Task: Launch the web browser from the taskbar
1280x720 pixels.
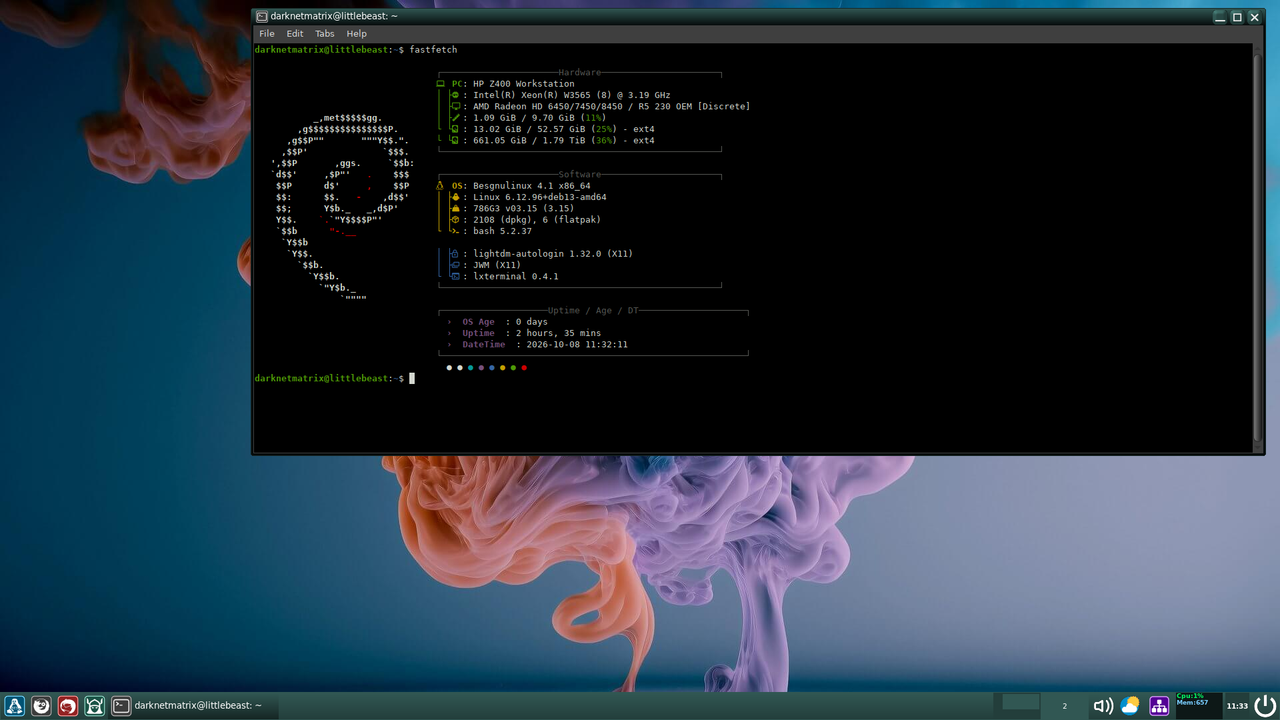Action: [x=41, y=706]
